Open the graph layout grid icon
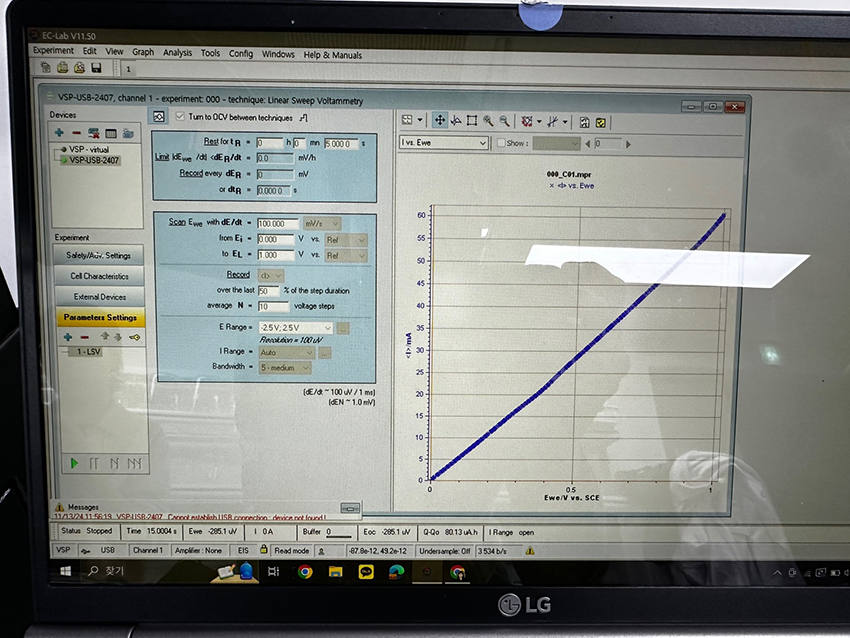850x638 pixels. pyautogui.click(x=407, y=120)
